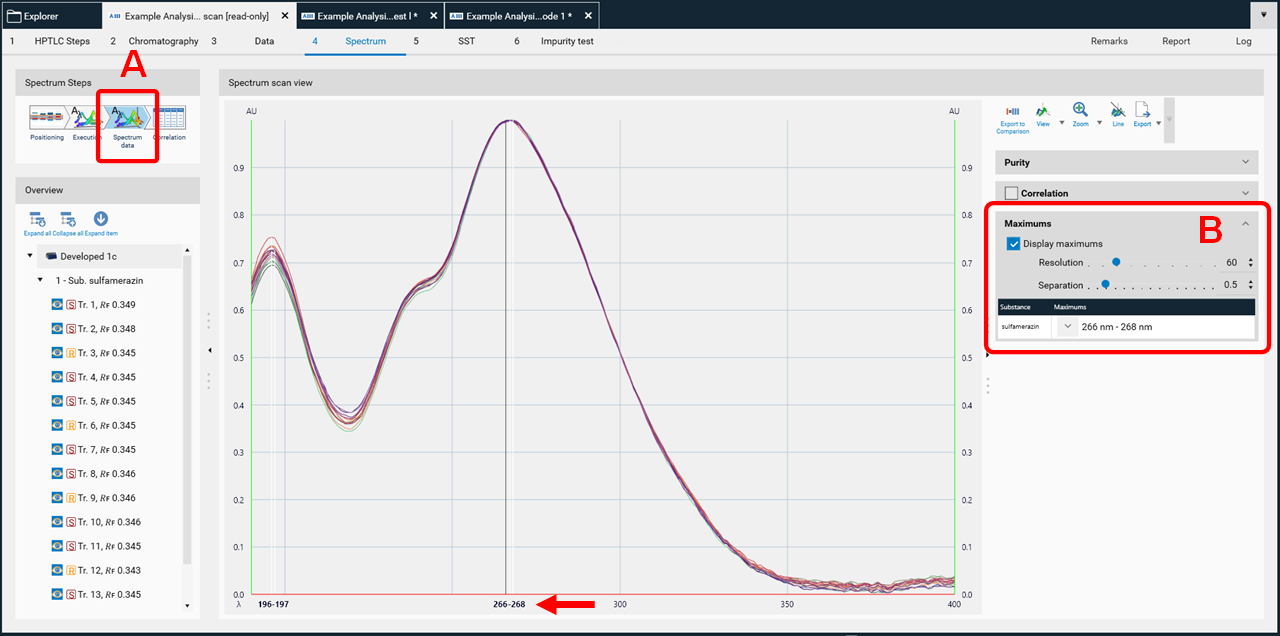Collapse the Developed 1c tree node
Image resolution: width=1280 pixels, height=636 pixels.
[x=30, y=257]
